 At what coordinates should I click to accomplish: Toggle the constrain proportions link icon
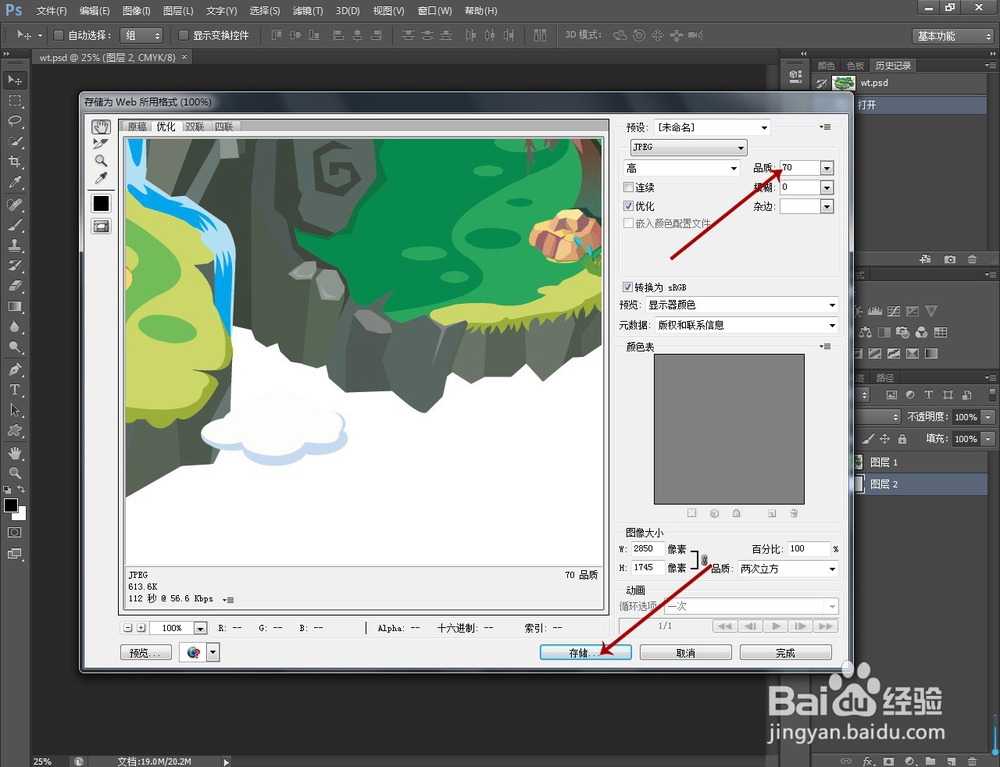tap(704, 559)
